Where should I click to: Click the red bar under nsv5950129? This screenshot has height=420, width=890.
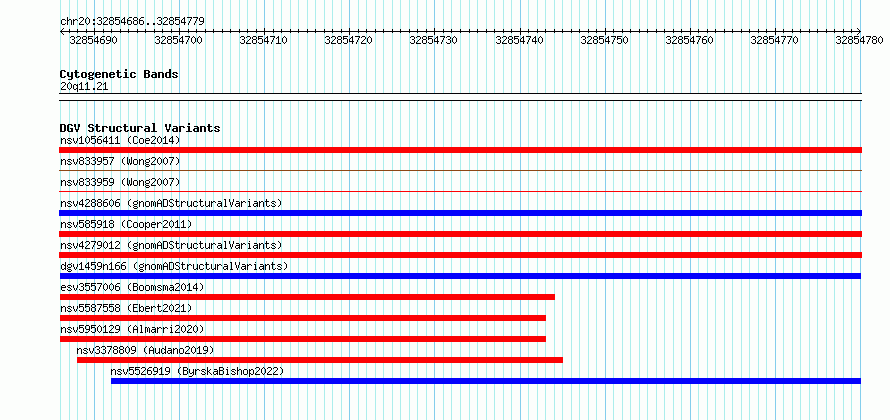[303, 339]
